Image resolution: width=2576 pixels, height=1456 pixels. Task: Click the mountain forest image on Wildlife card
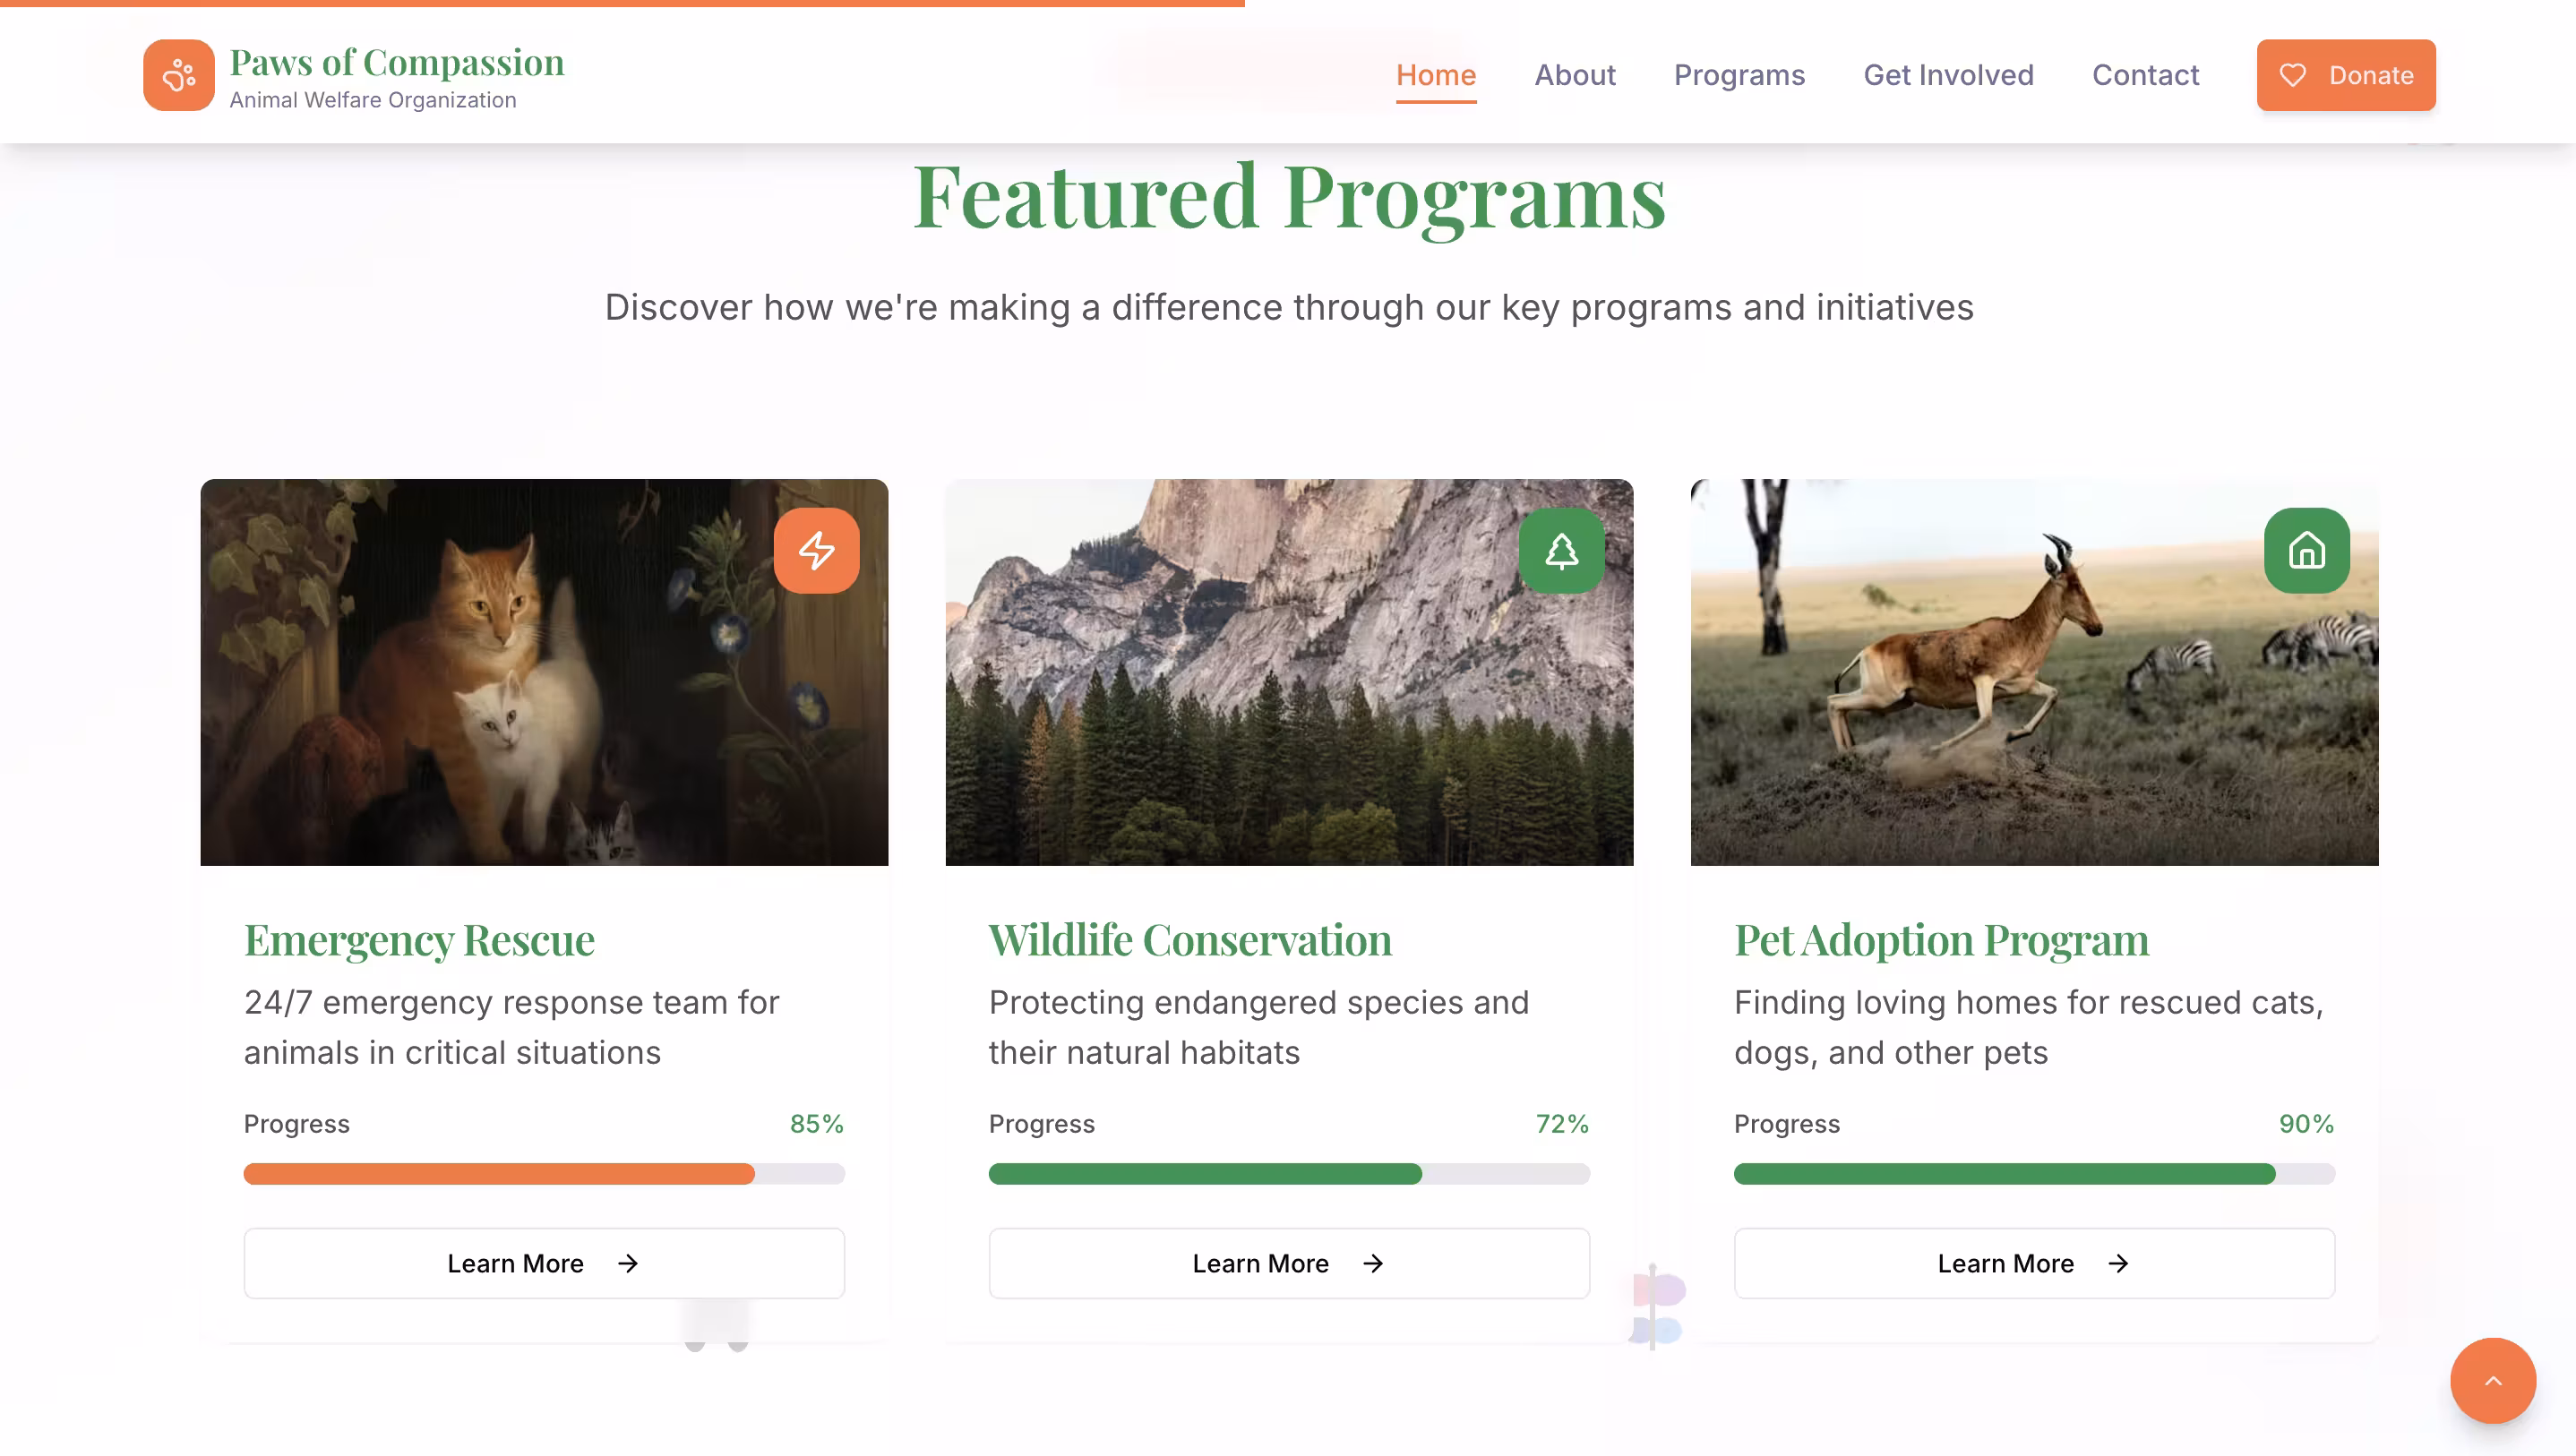[x=1289, y=672]
